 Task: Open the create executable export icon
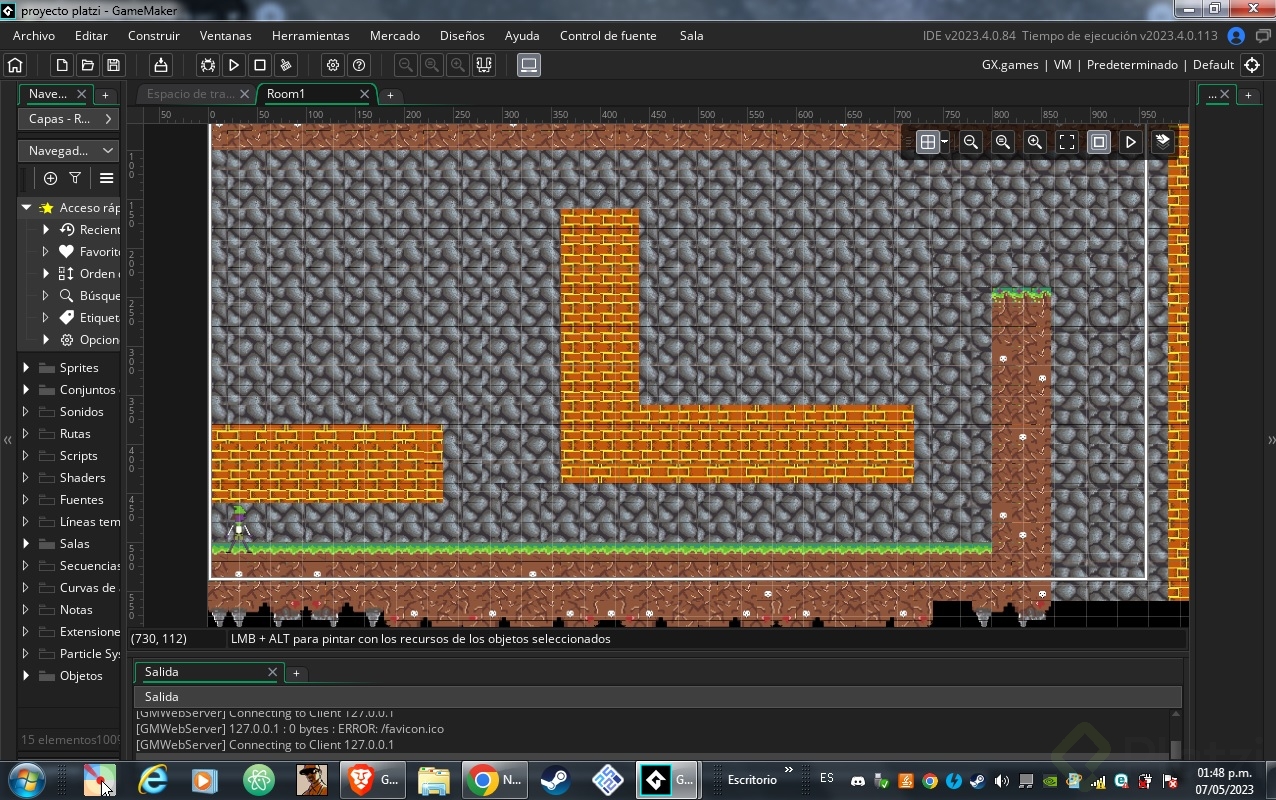click(160, 65)
